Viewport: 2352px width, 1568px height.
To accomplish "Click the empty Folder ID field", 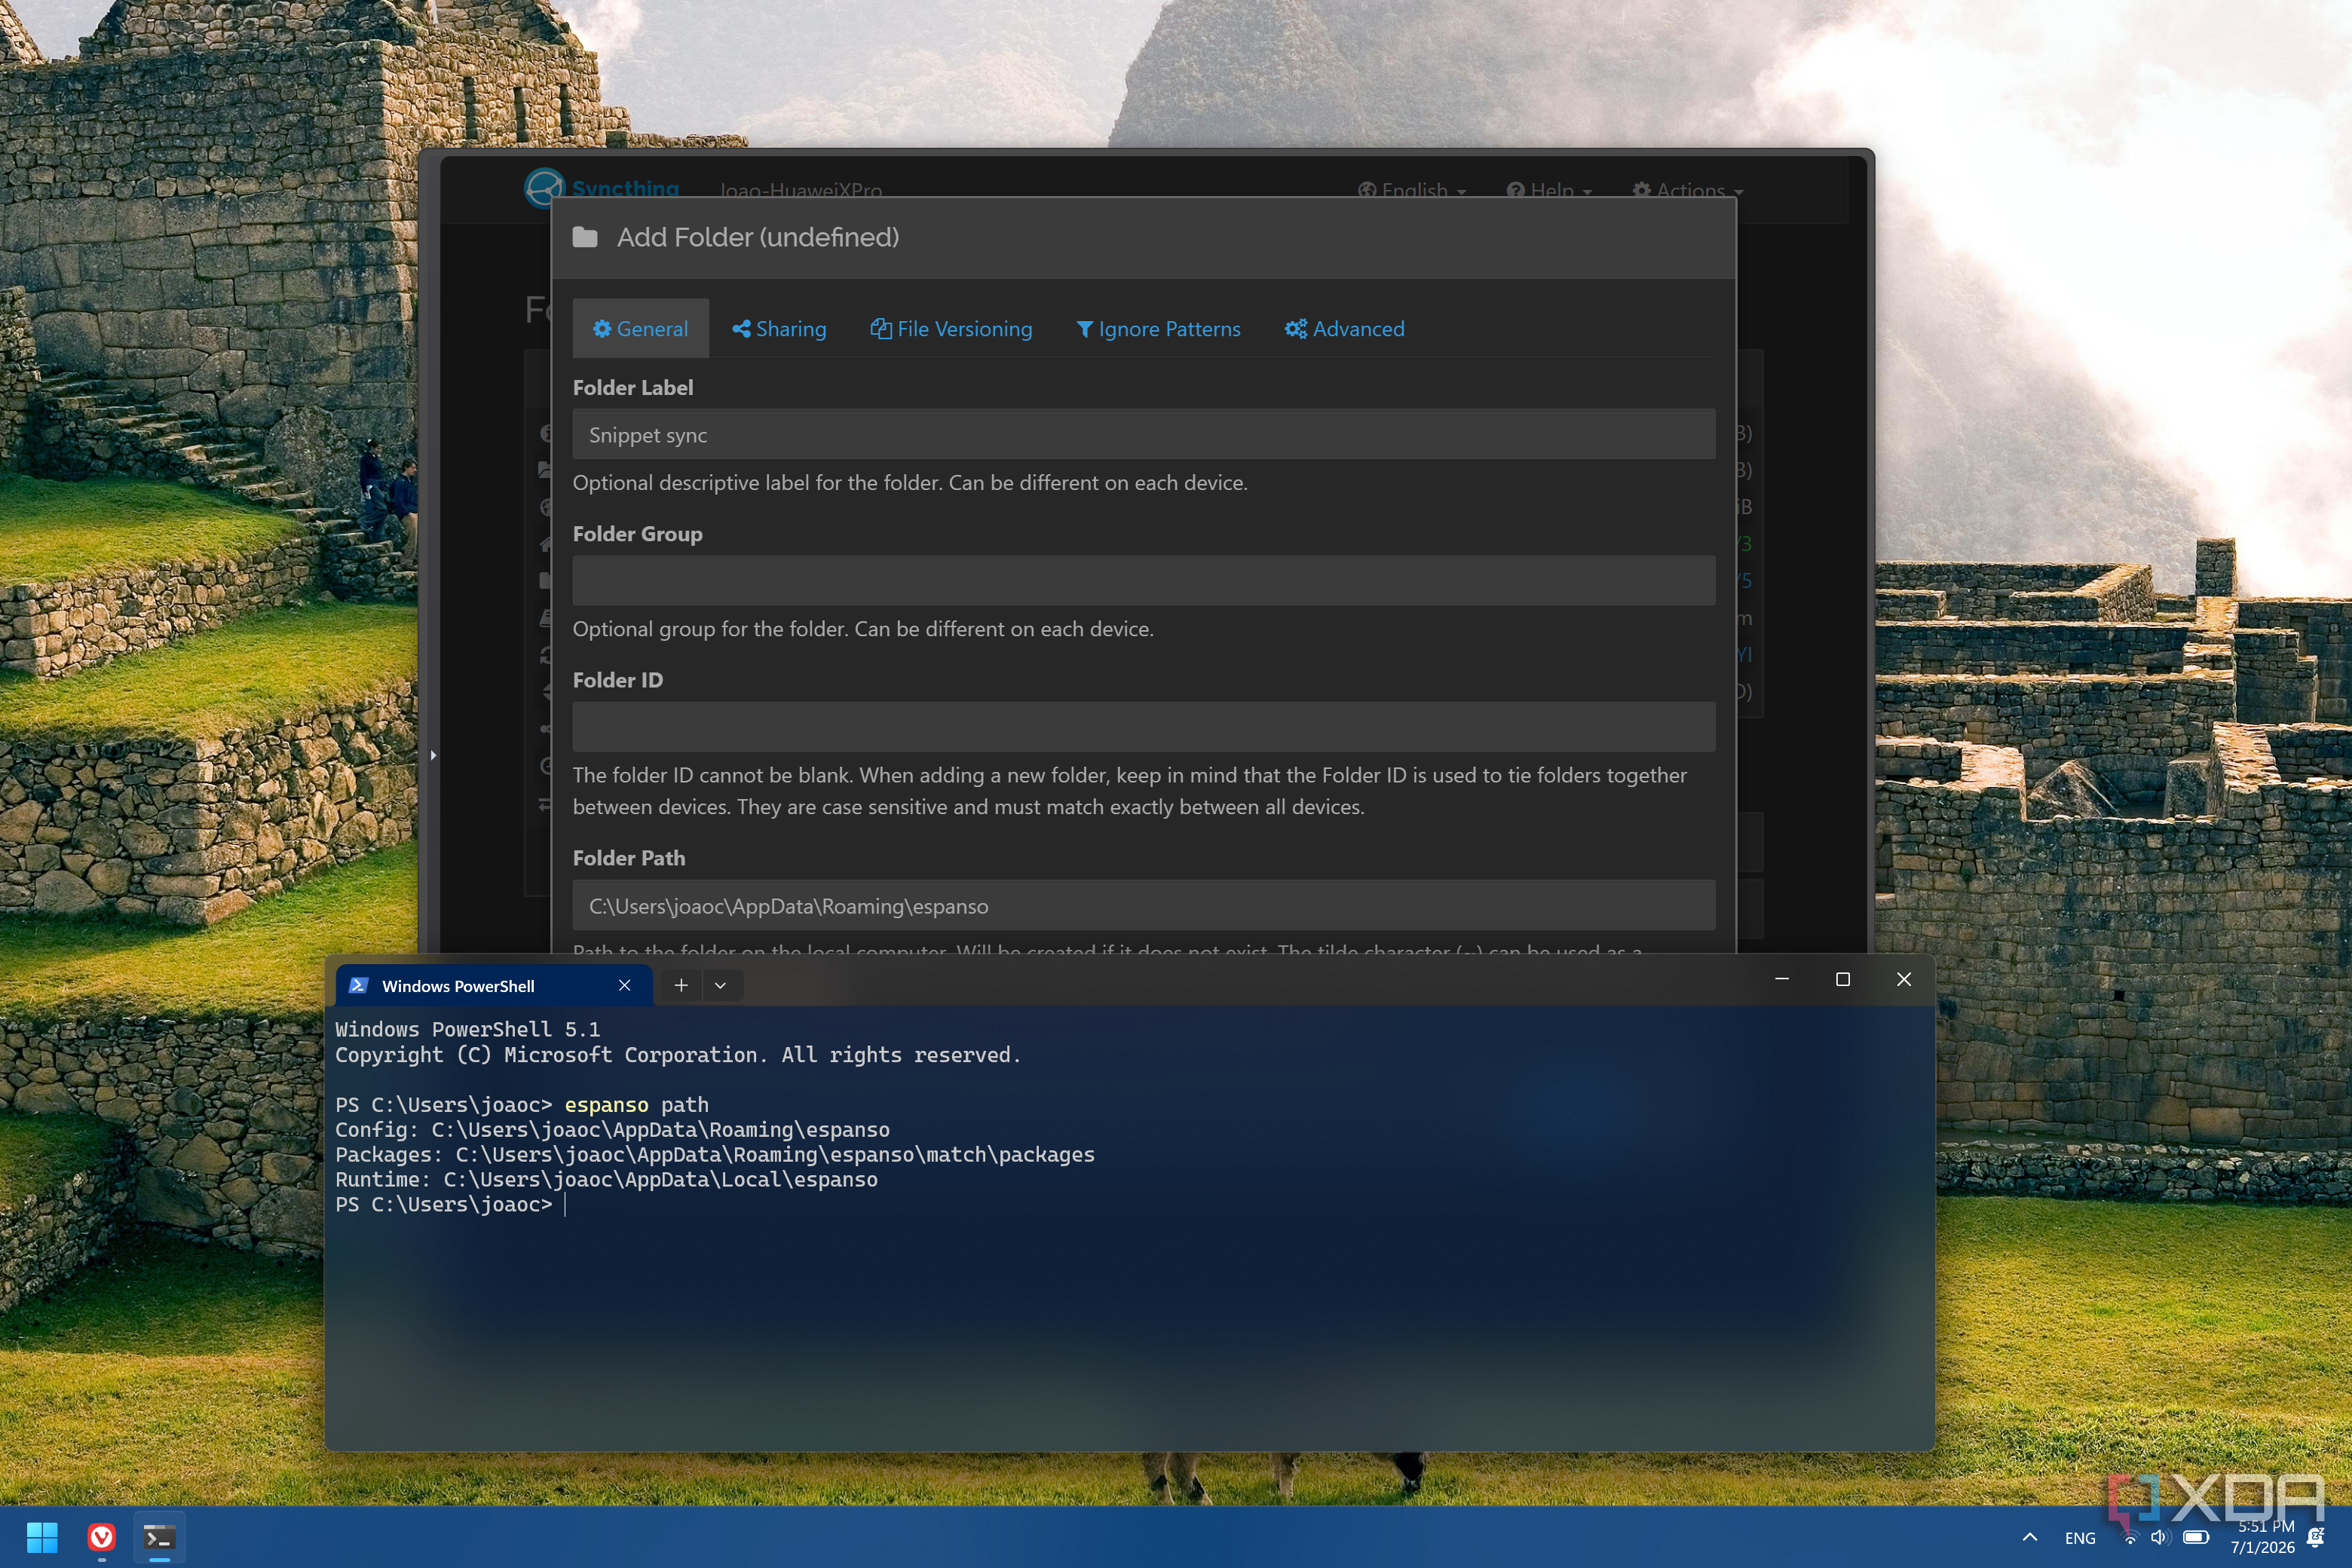I will point(1143,726).
